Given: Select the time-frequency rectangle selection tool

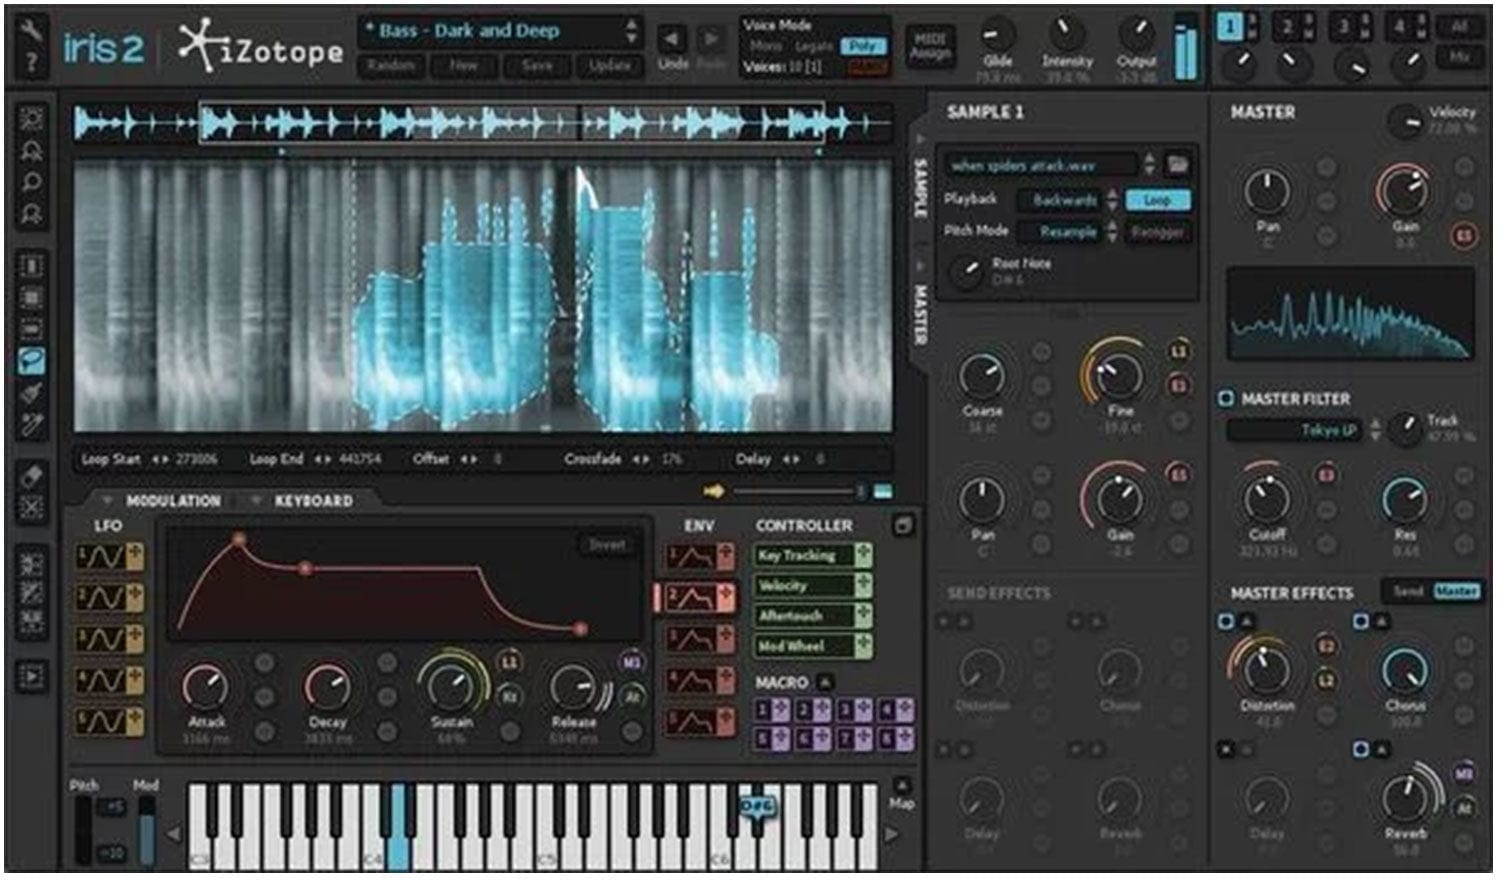Looking at the screenshot, I should (32, 298).
